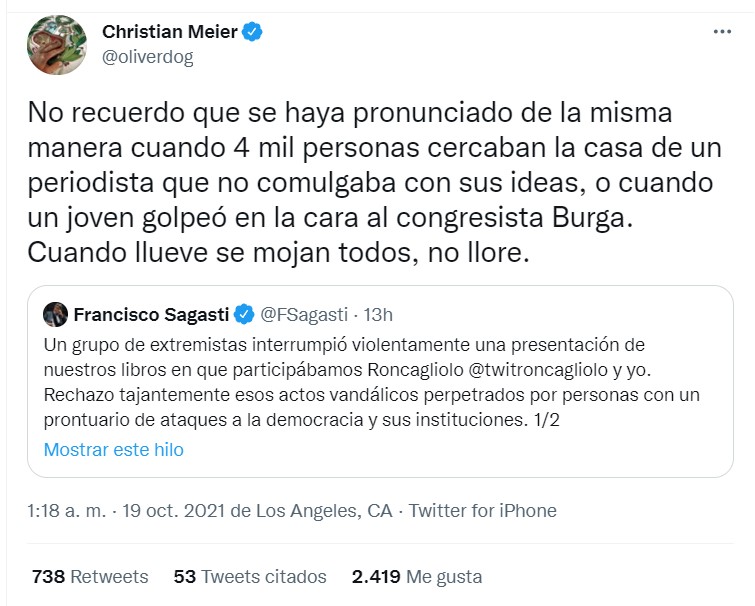Expand thread with Mostrar este hilo
This screenshot has height=606, width=755.
[x=114, y=449]
